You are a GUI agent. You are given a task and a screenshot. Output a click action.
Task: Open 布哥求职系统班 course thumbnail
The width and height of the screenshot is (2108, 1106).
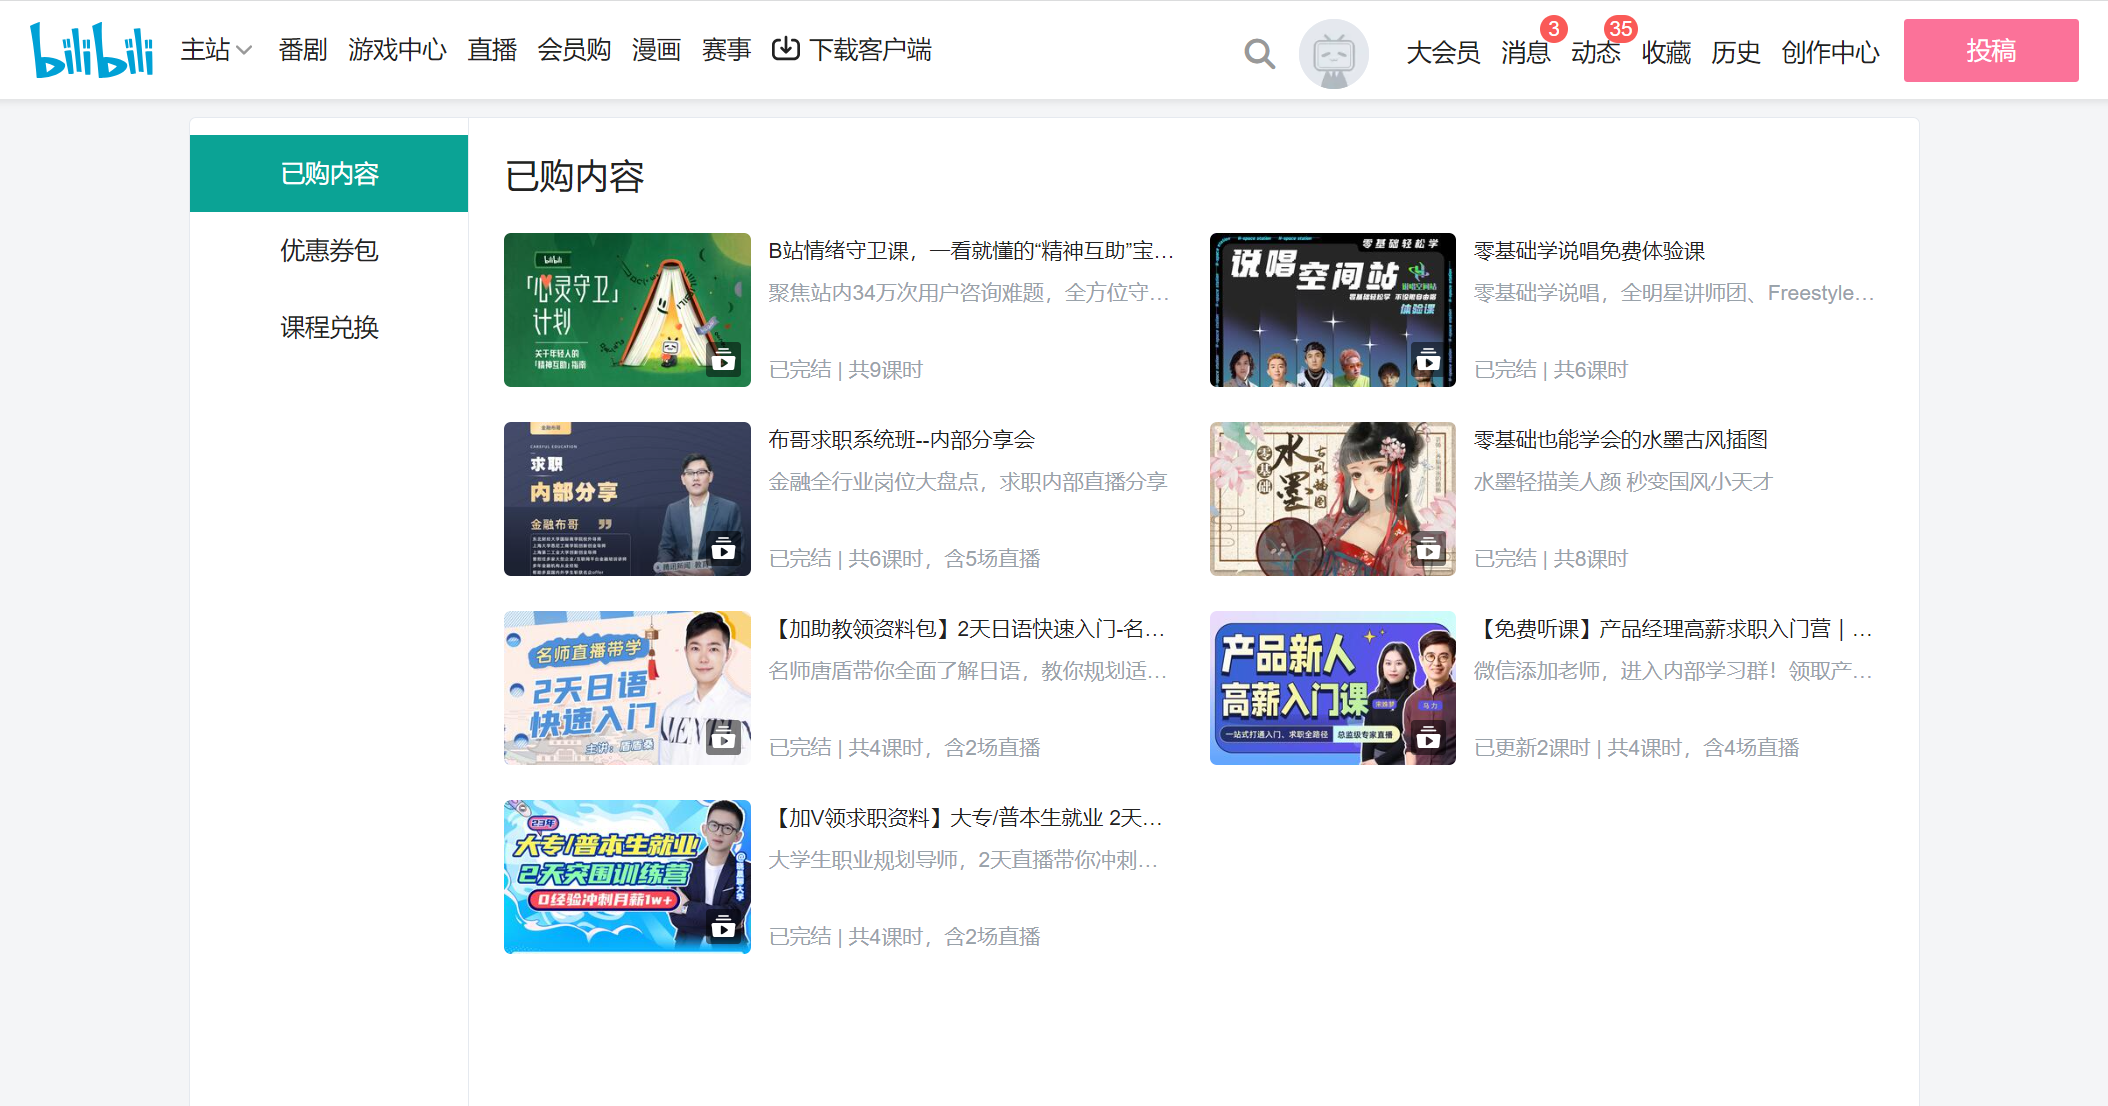(627, 499)
